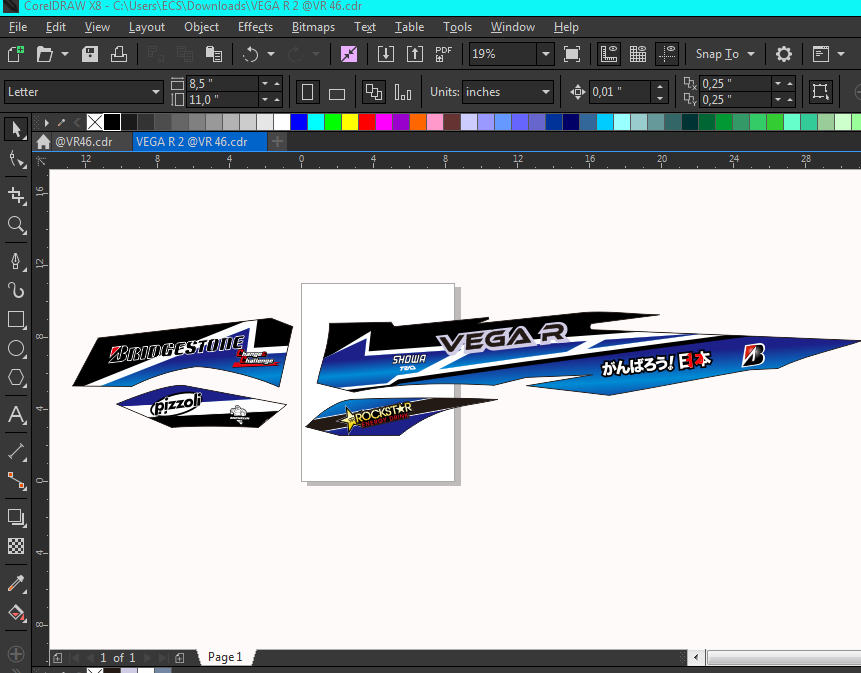This screenshot has width=861, height=673.
Task: Toggle full-screen preview button
Action: [x=572, y=54]
